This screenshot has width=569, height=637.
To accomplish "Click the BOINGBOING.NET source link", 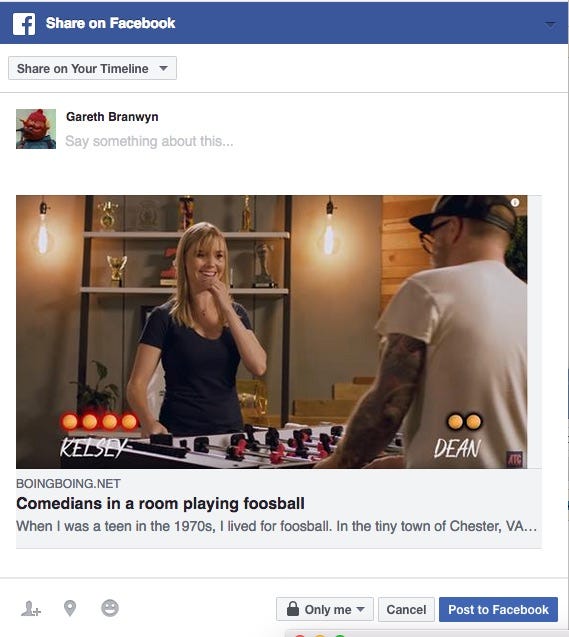I will click(x=68, y=483).
